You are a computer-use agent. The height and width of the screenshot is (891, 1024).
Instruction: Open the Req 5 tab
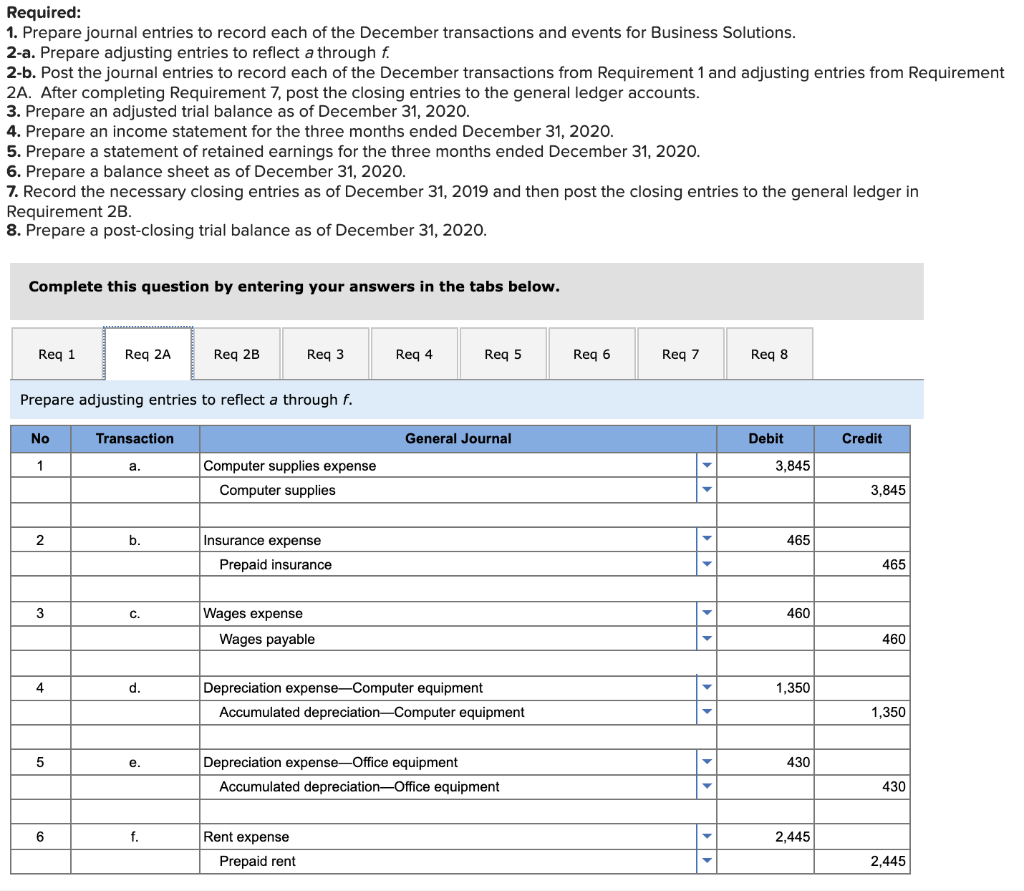(x=503, y=353)
